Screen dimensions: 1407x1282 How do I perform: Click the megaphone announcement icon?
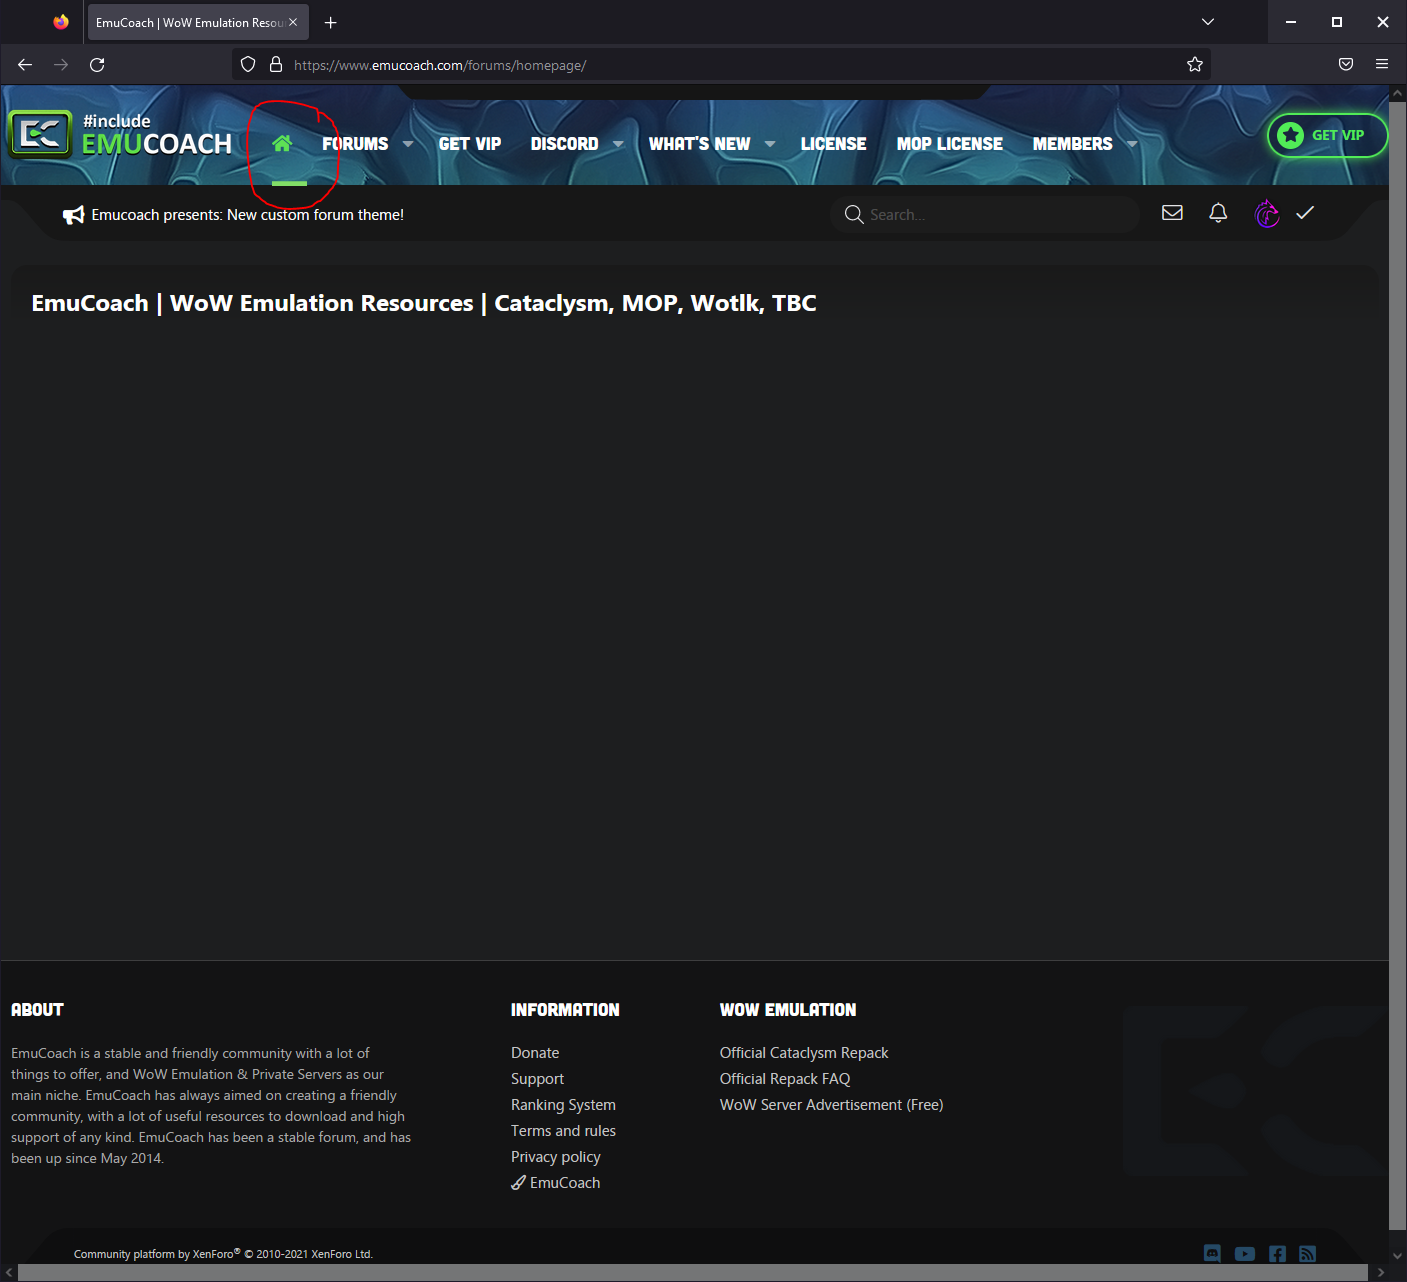click(73, 215)
